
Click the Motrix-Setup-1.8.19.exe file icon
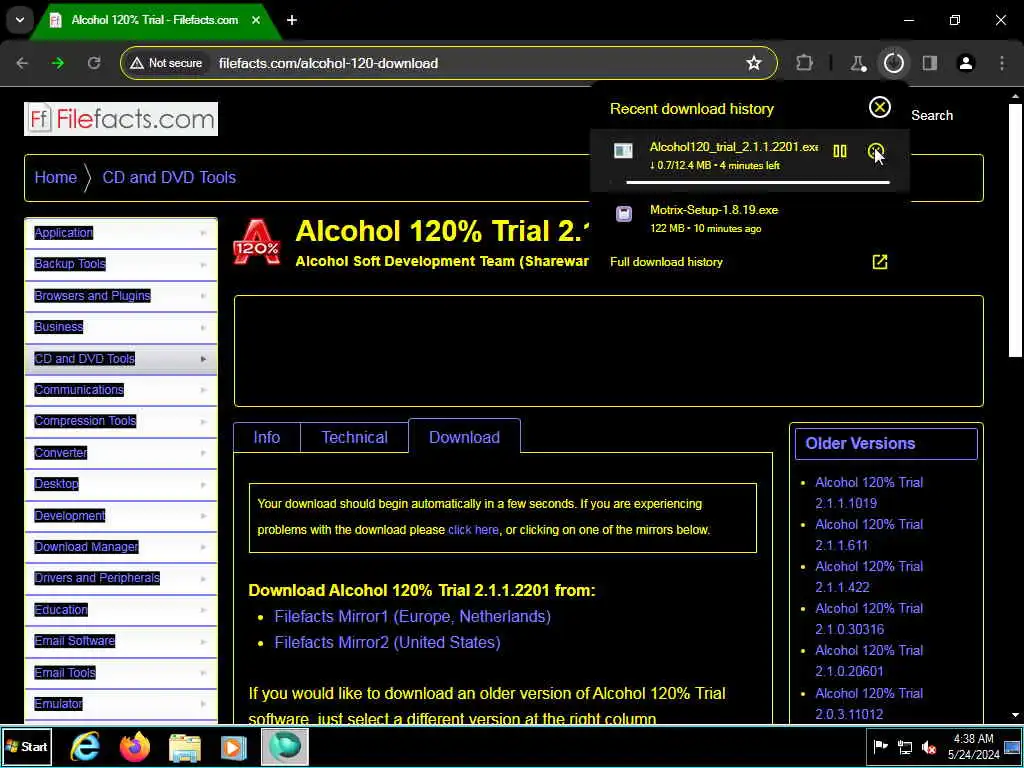coord(624,214)
